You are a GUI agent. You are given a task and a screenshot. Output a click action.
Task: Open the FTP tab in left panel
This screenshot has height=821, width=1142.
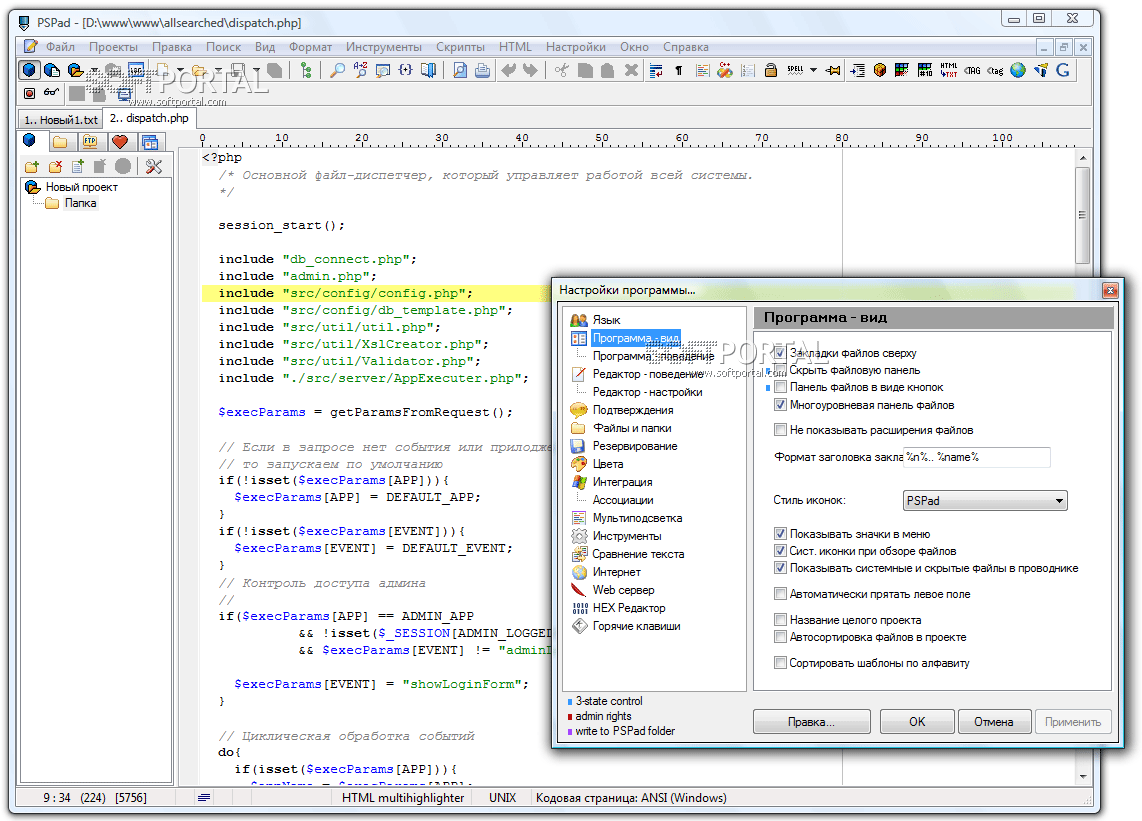point(90,142)
